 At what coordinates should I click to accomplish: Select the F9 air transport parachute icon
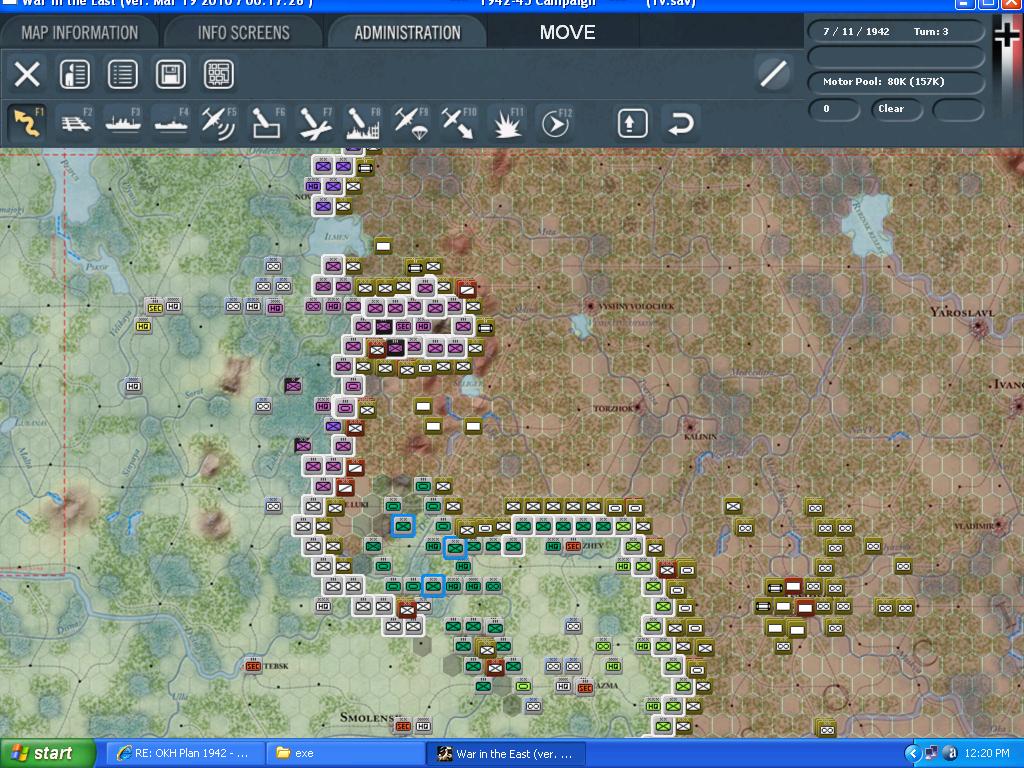(x=411, y=123)
